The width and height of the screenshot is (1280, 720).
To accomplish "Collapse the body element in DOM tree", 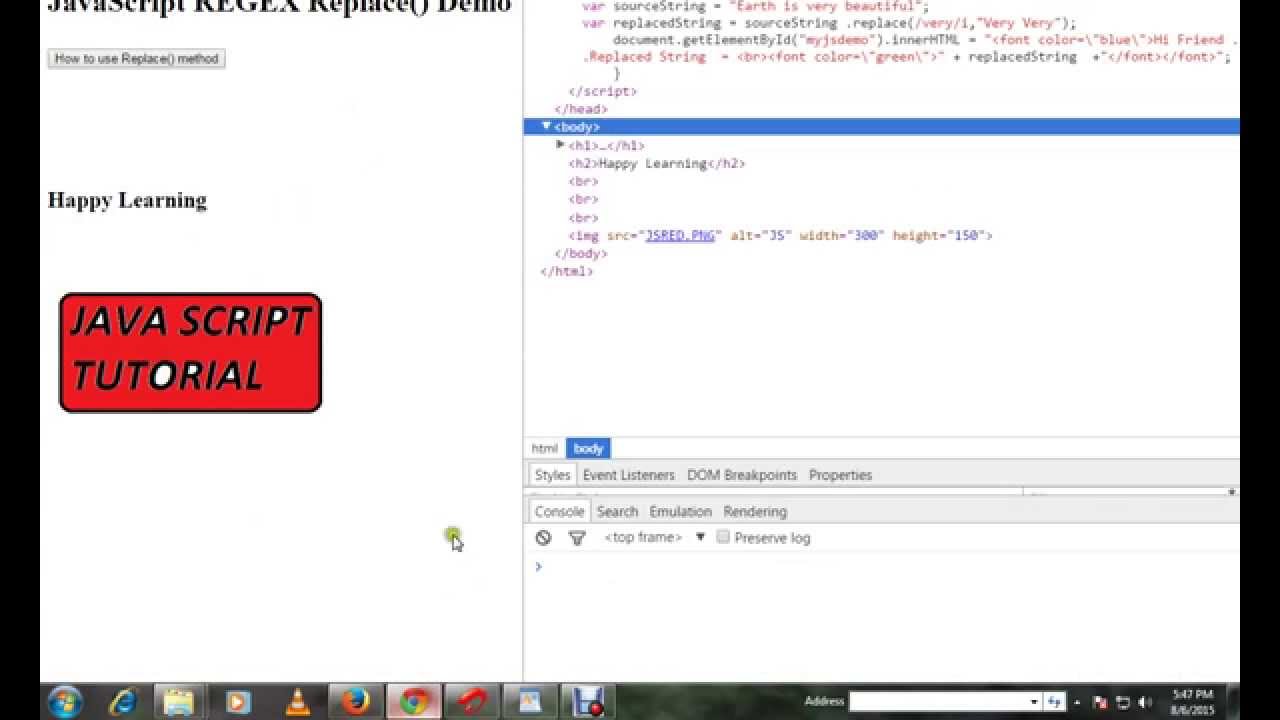I will 546,126.
